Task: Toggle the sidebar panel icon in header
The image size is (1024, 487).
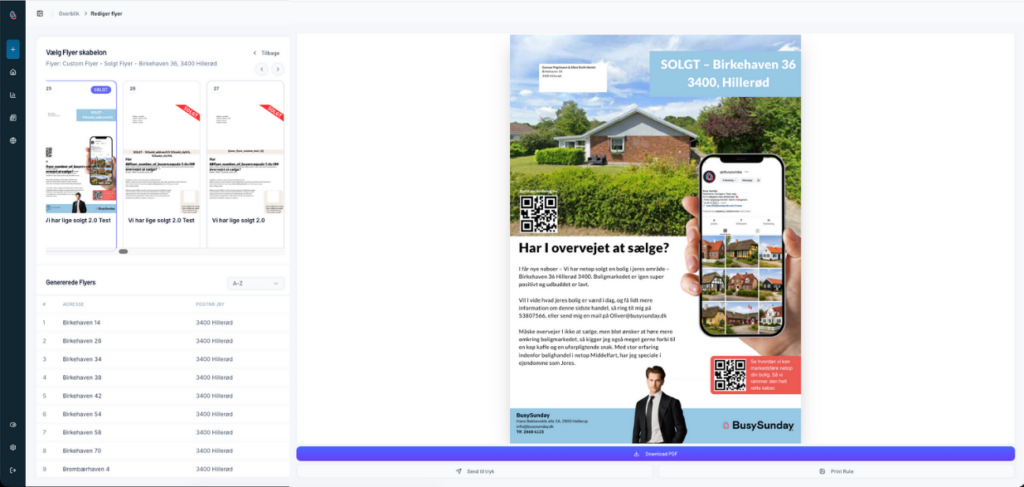Action: (x=40, y=14)
